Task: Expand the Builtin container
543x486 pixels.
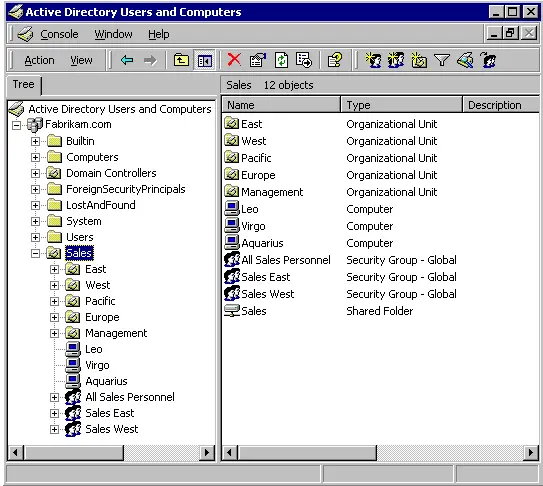Action: (35, 141)
